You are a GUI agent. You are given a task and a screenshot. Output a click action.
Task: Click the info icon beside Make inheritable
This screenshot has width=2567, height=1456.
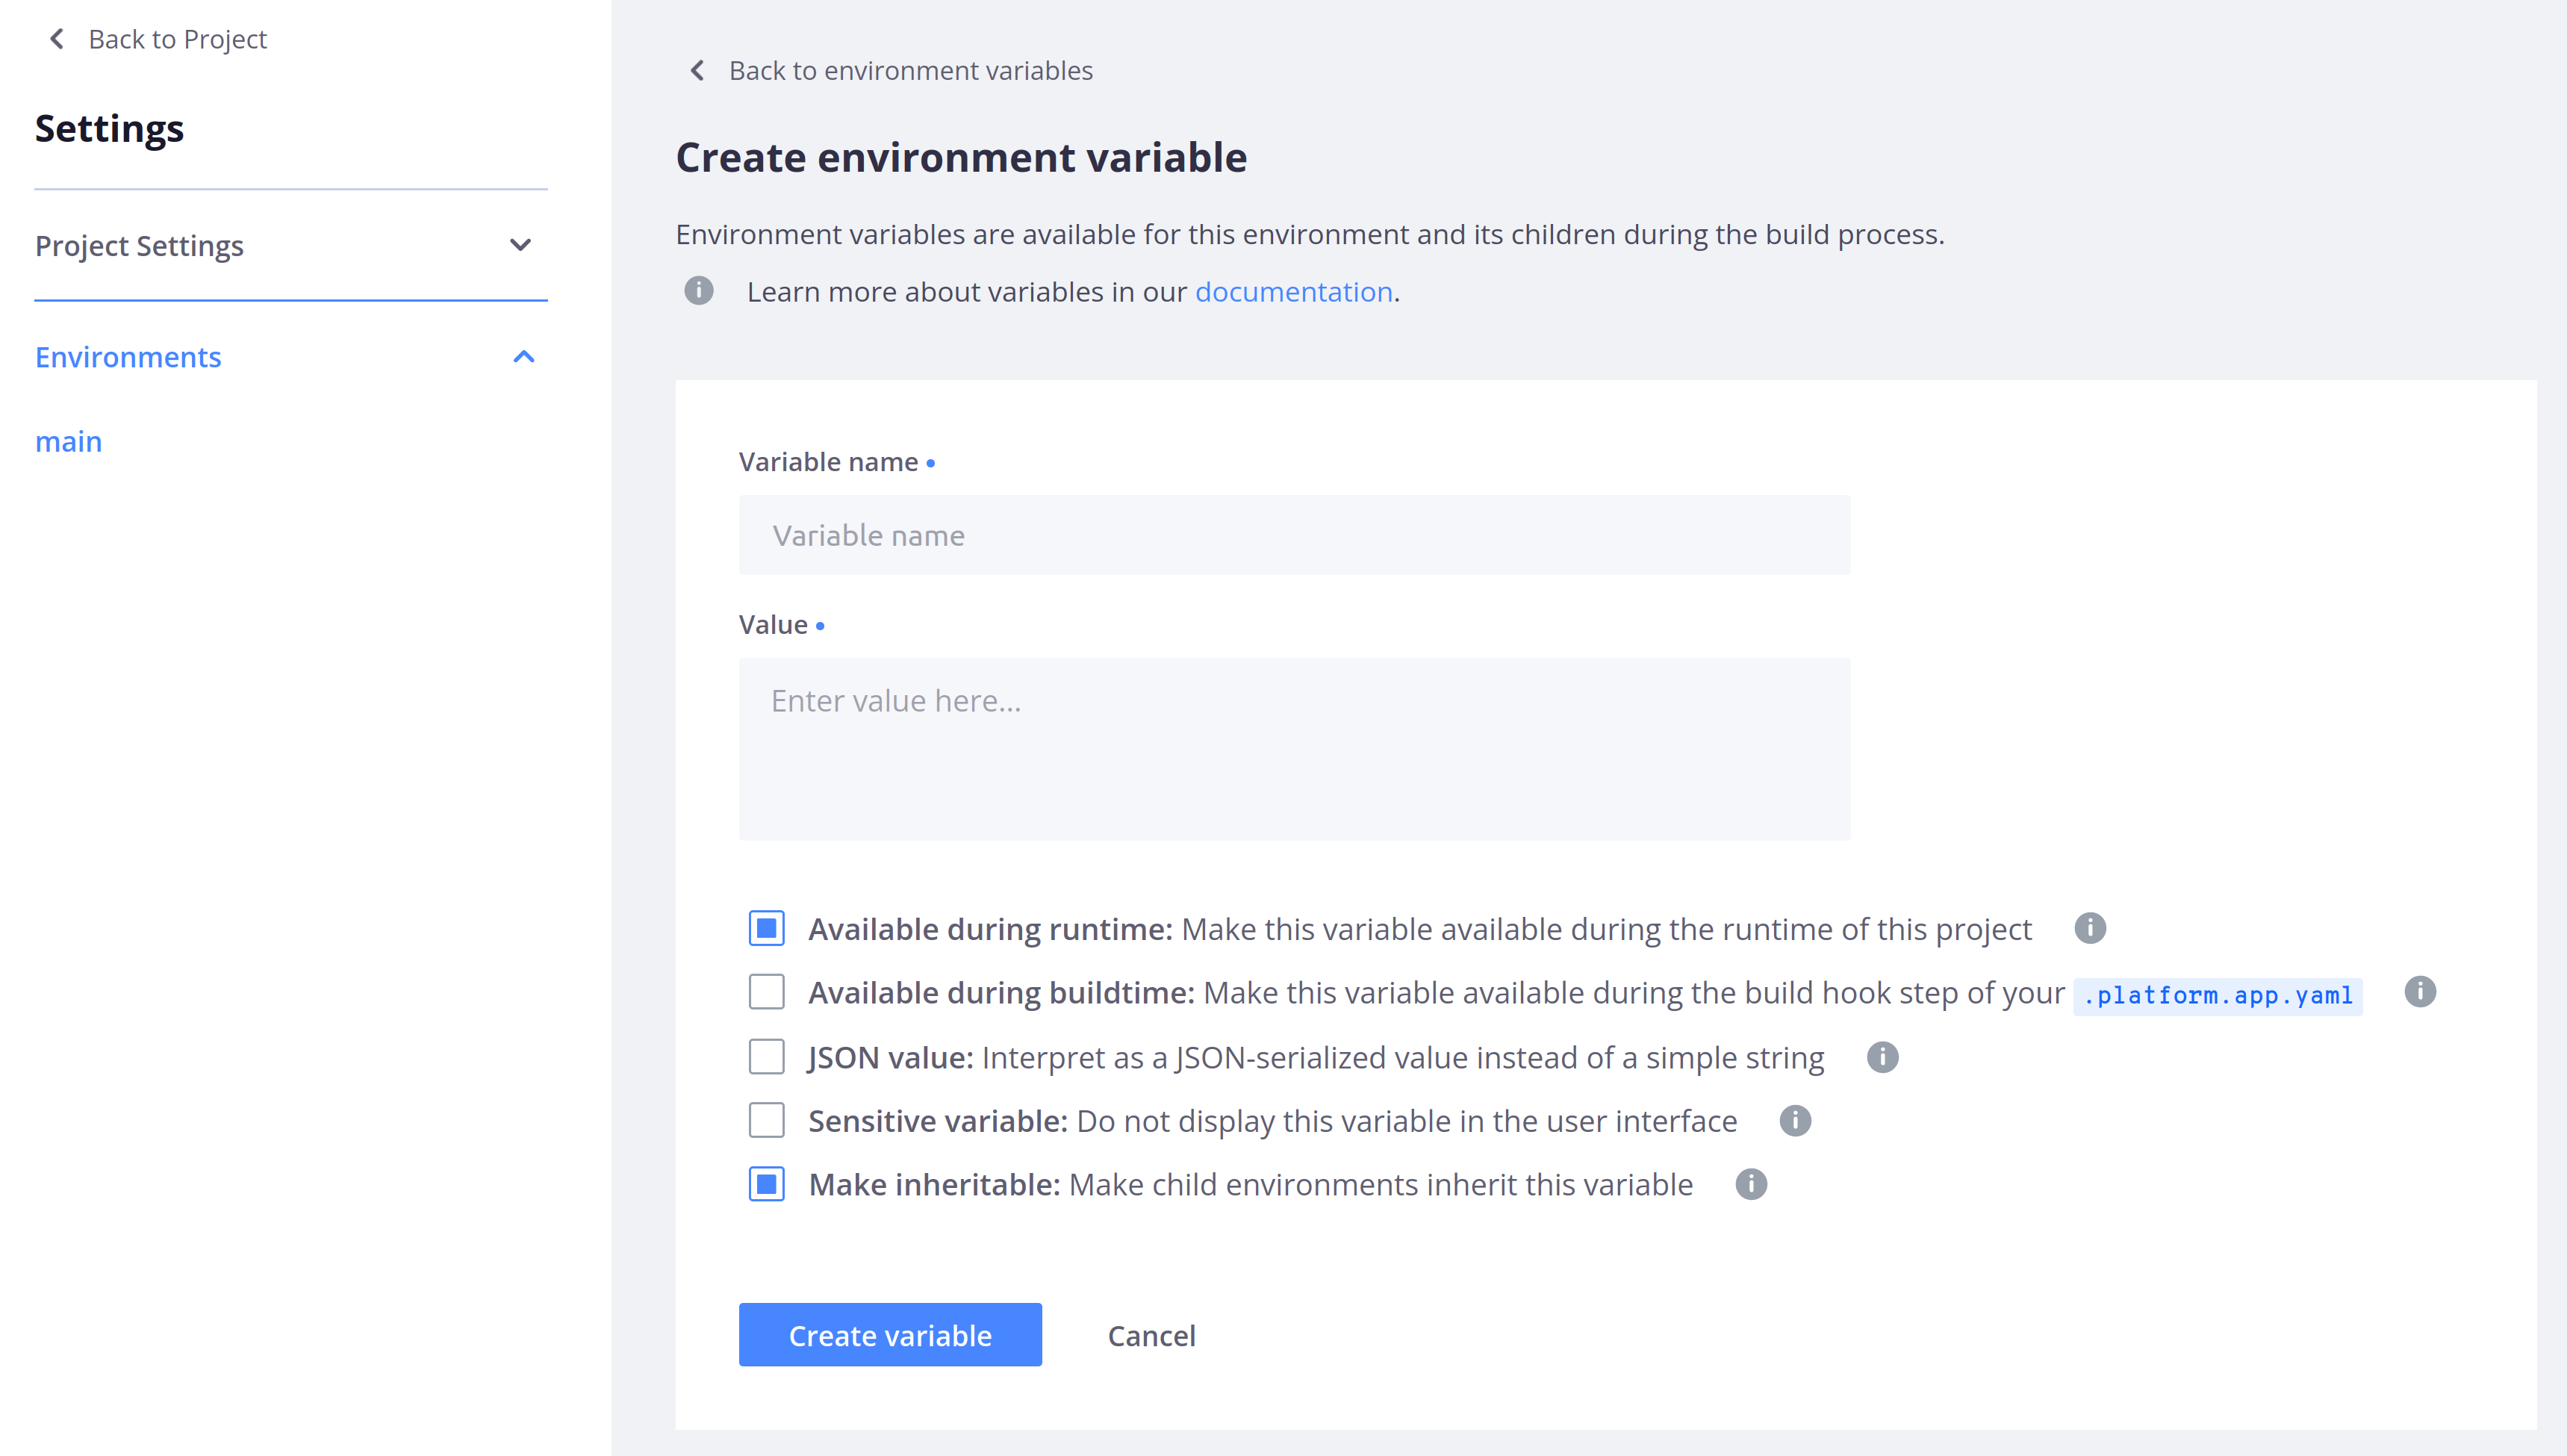pos(1751,1184)
